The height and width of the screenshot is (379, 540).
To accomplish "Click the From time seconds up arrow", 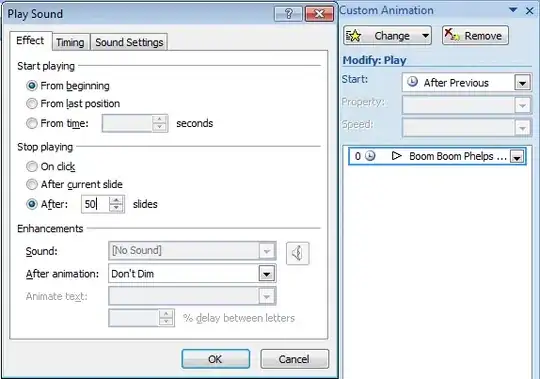I will click(159, 119).
